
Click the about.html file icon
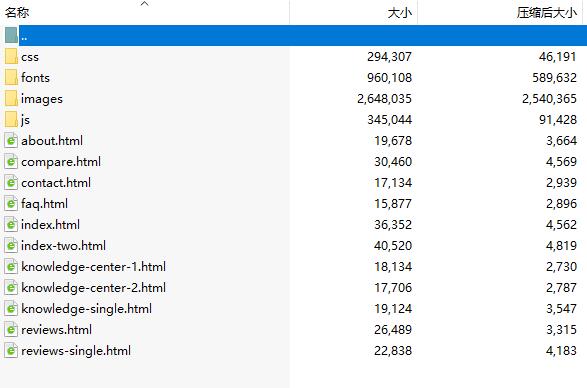[11, 141]
